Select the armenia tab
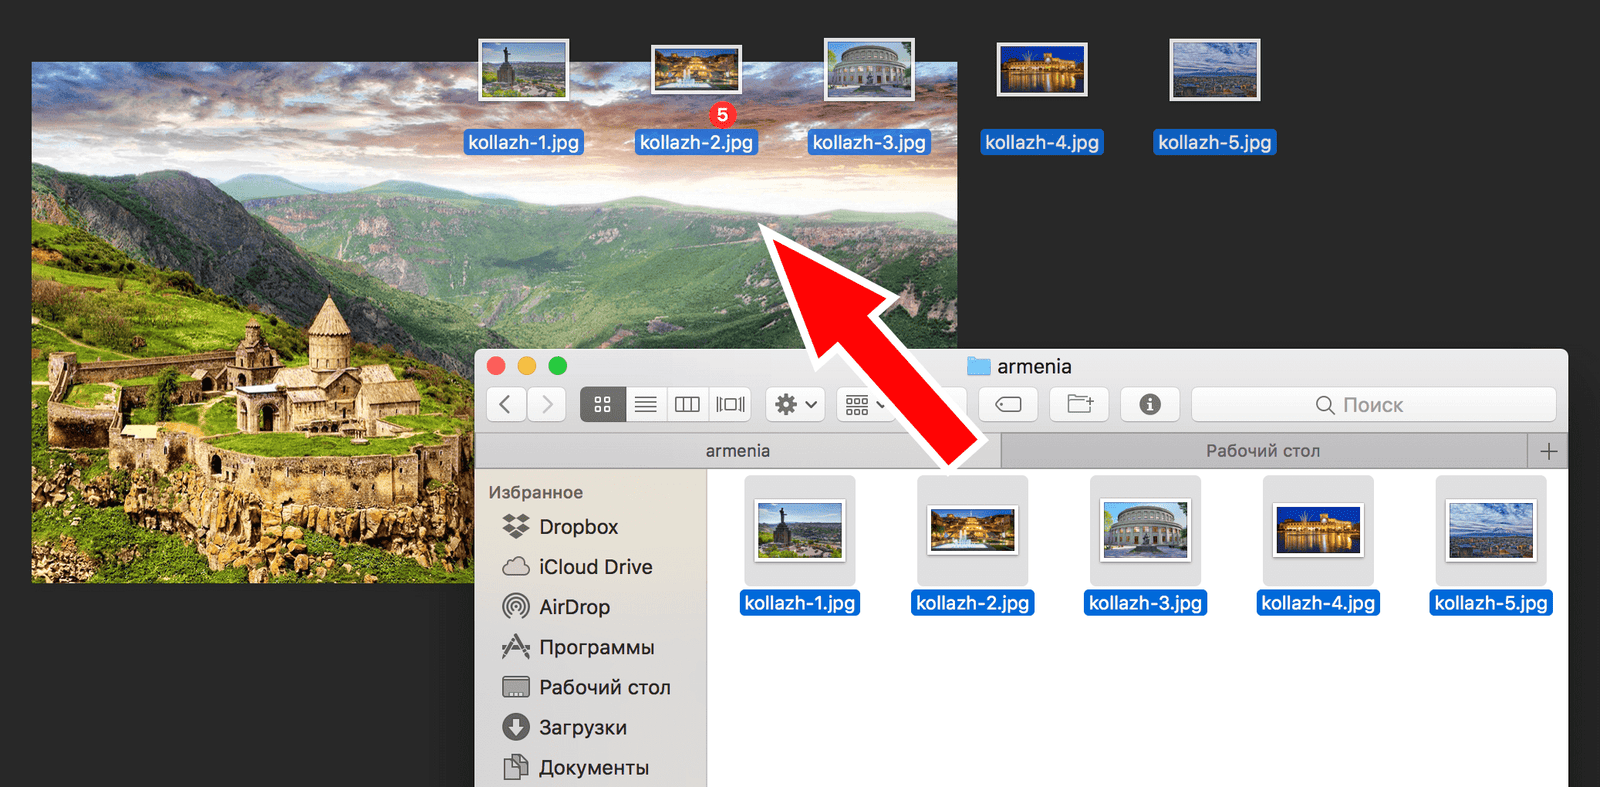Screen dimensions: 1600x787 (738, 451)
